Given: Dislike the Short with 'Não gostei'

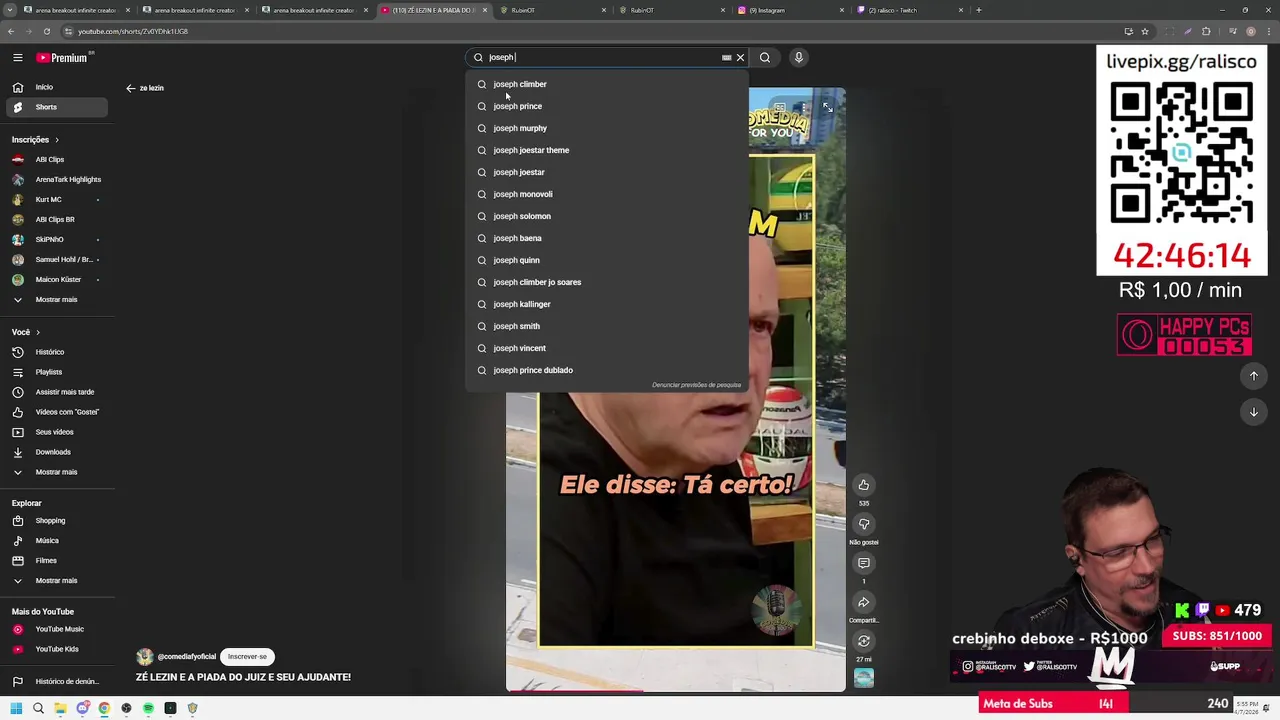Looking at the screenshot, I should pos(864,524).
